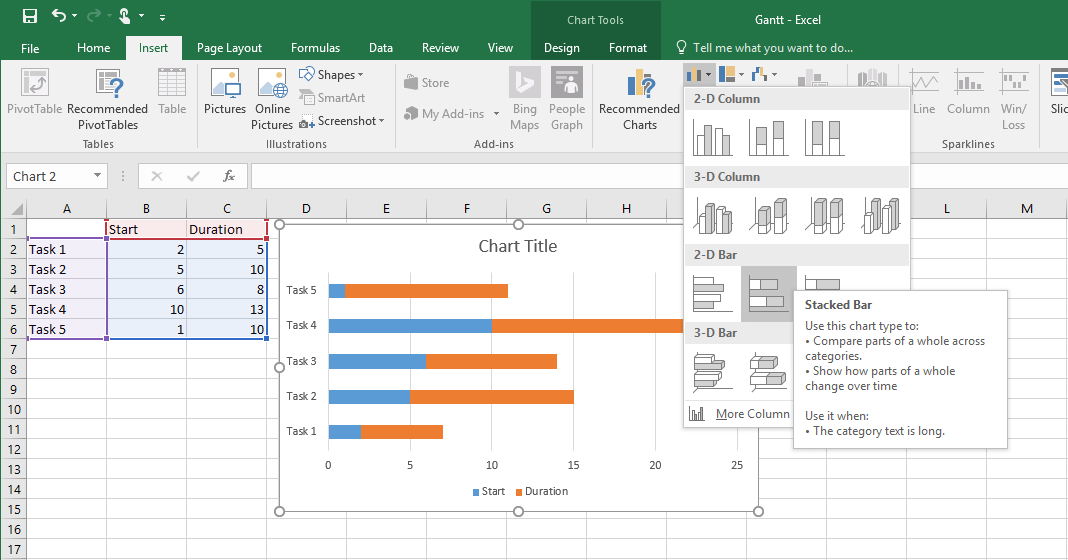Open People Graph add-in
Screen dimensions: 1068x560
click(567, 99)
